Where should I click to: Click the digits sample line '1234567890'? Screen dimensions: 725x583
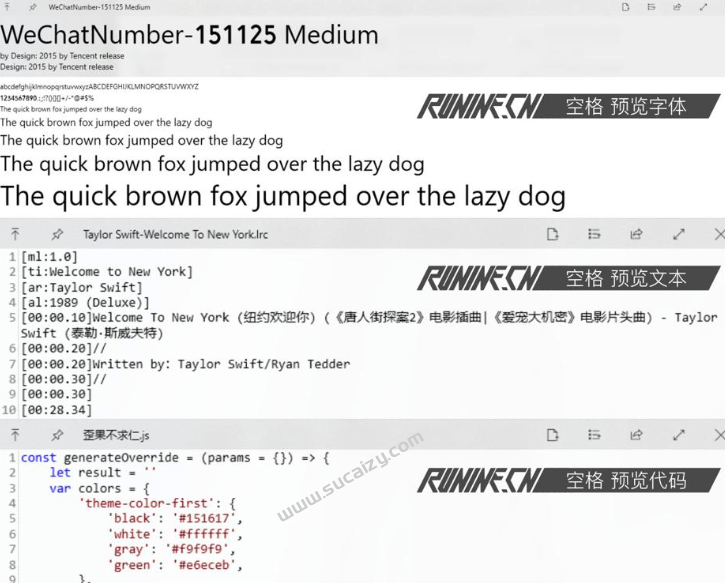click(18, 98)
